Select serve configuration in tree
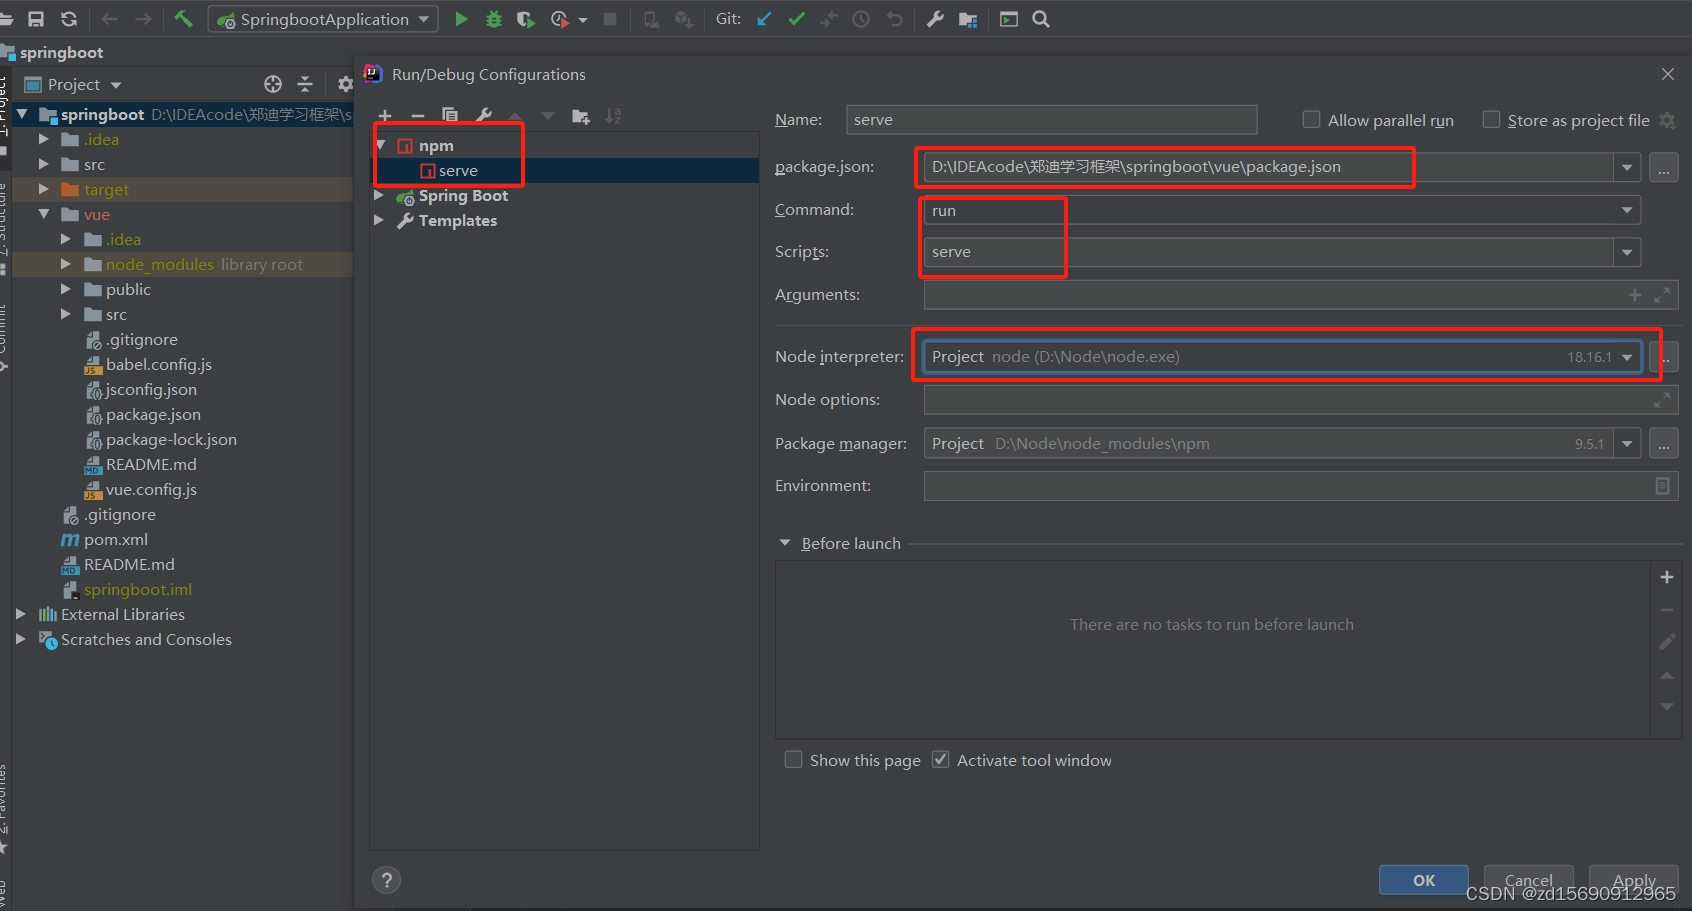The height and width of the screenshot is (911, 1692). [458, 171]
